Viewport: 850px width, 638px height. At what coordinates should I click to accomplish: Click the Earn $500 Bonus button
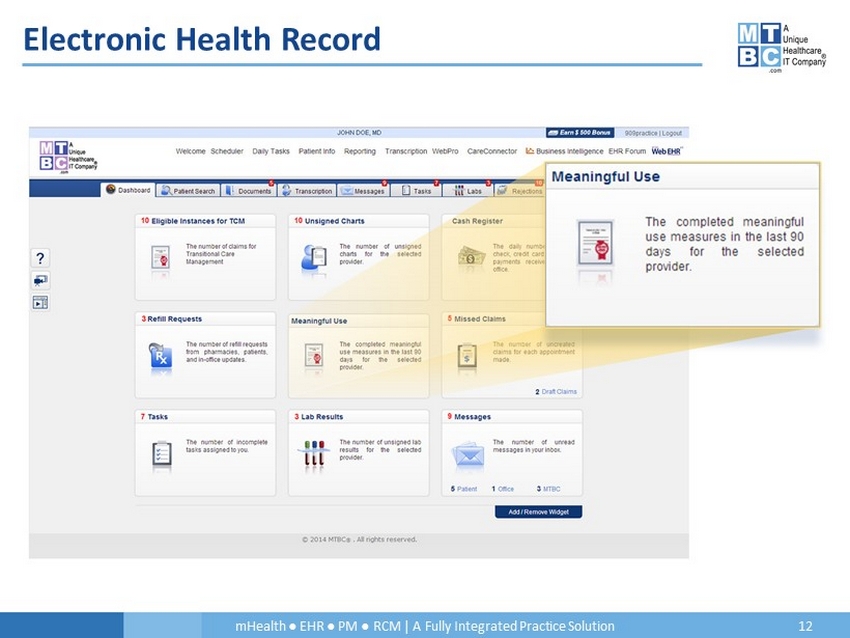[x=580, y=133]
